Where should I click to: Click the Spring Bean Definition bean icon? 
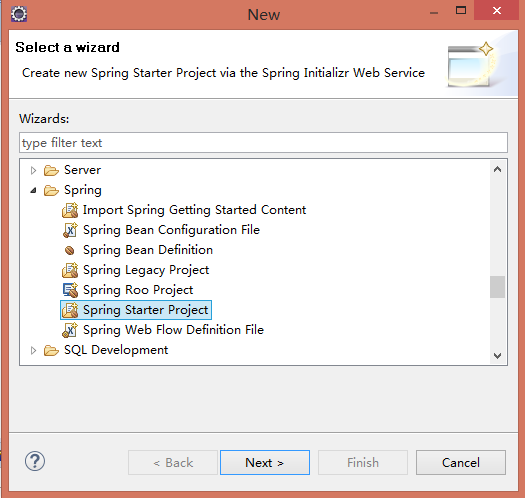tap(70, 250)
